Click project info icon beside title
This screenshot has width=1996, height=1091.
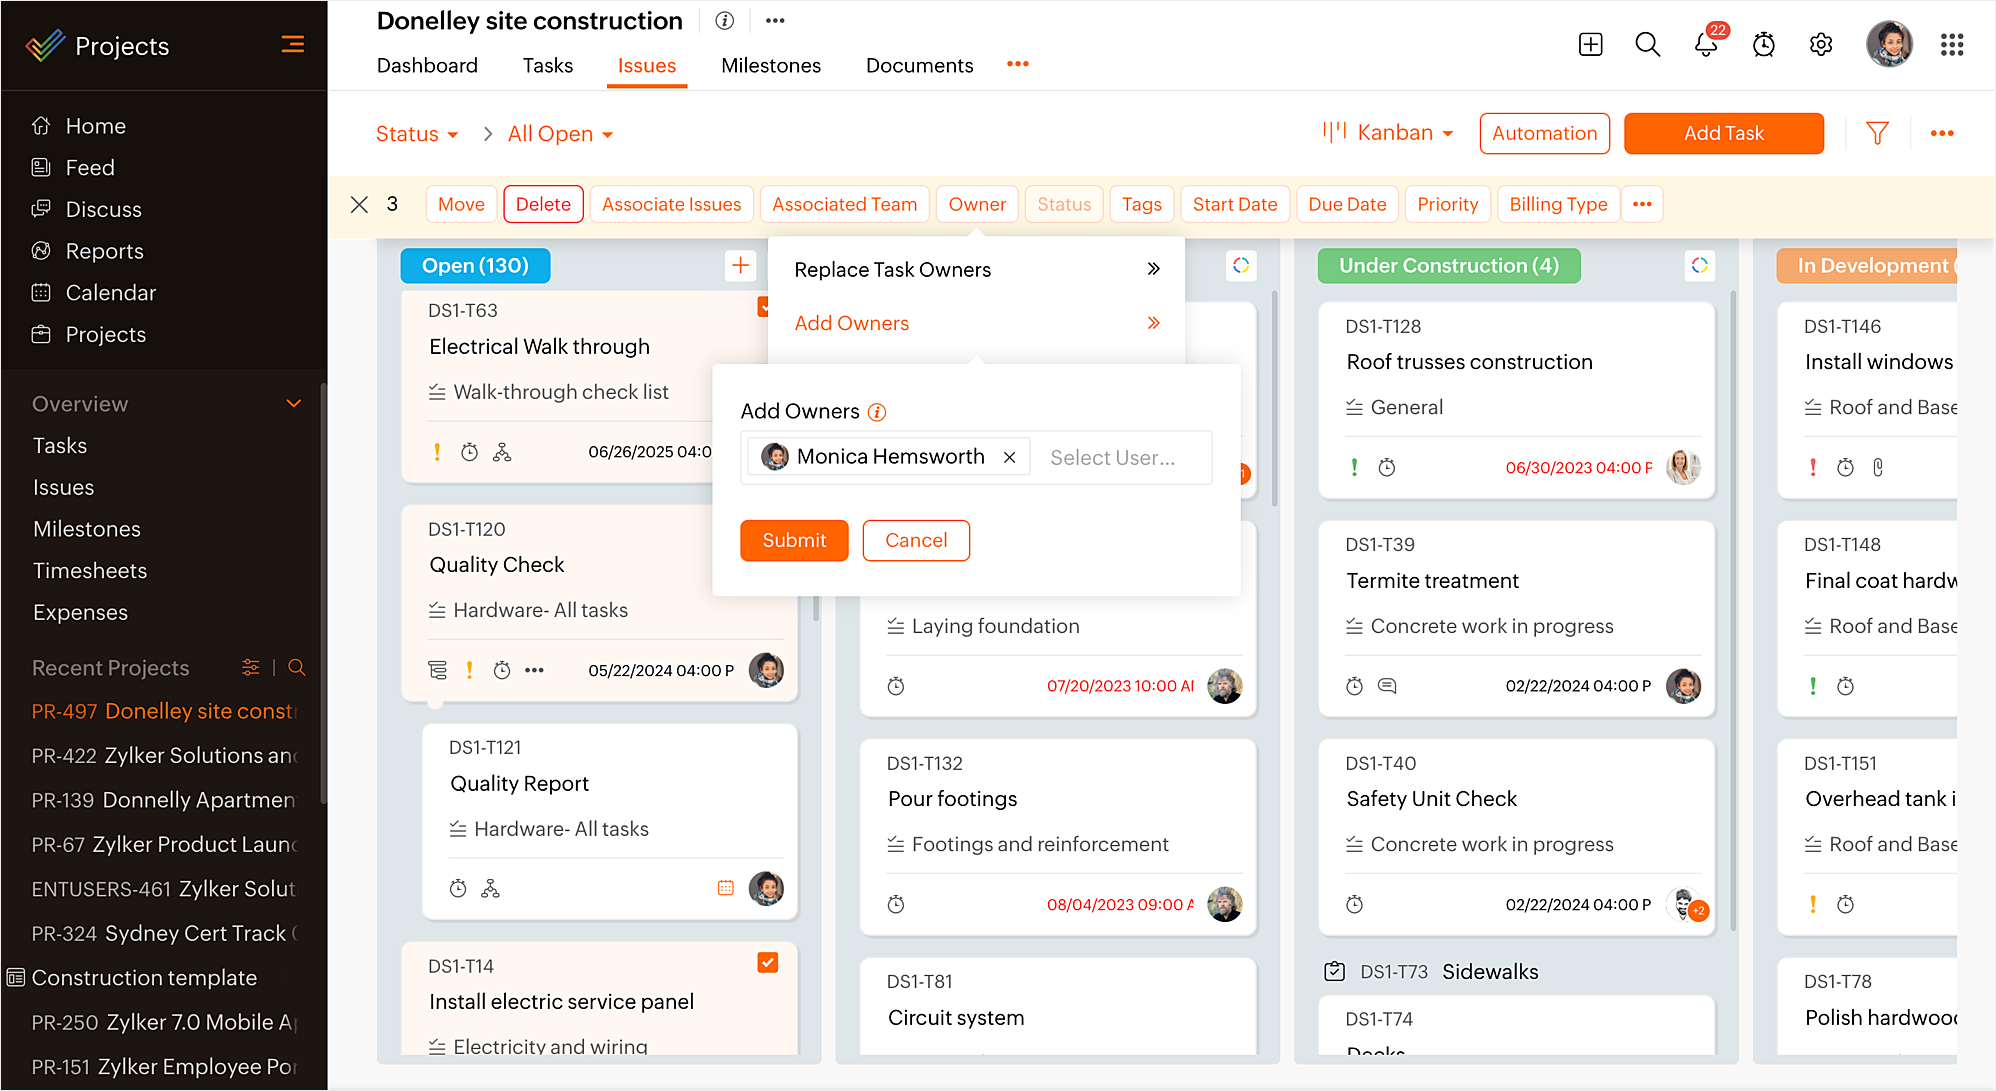[725, 21]
